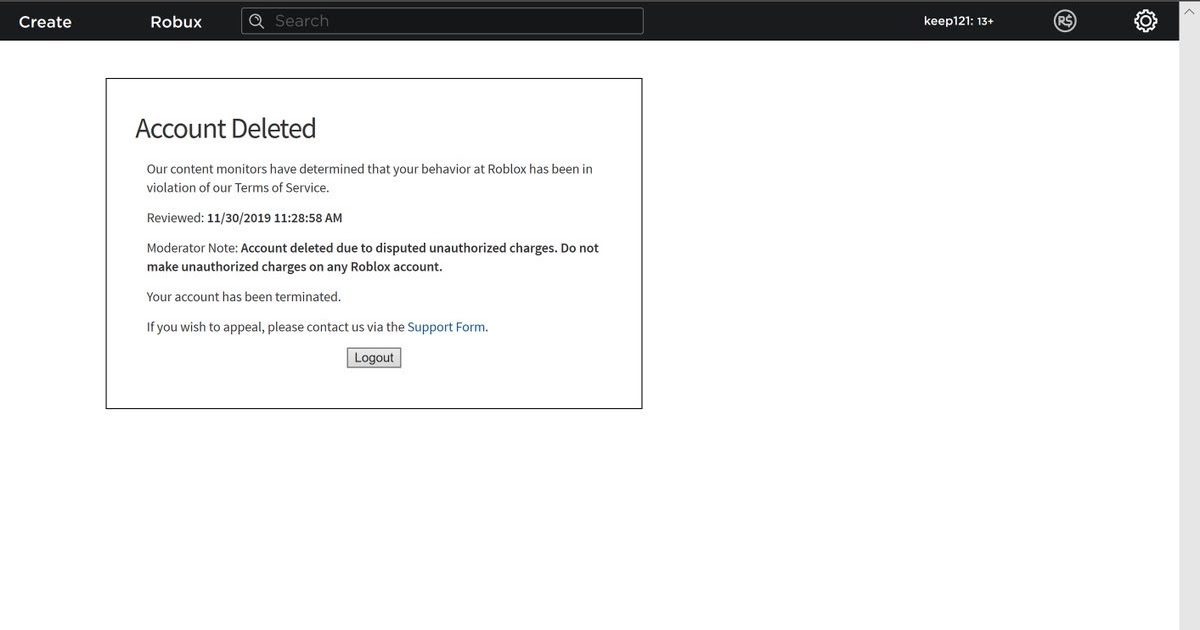
Task: Click 'Your account has been terminated.' text
Action: (x=244, y=297)
